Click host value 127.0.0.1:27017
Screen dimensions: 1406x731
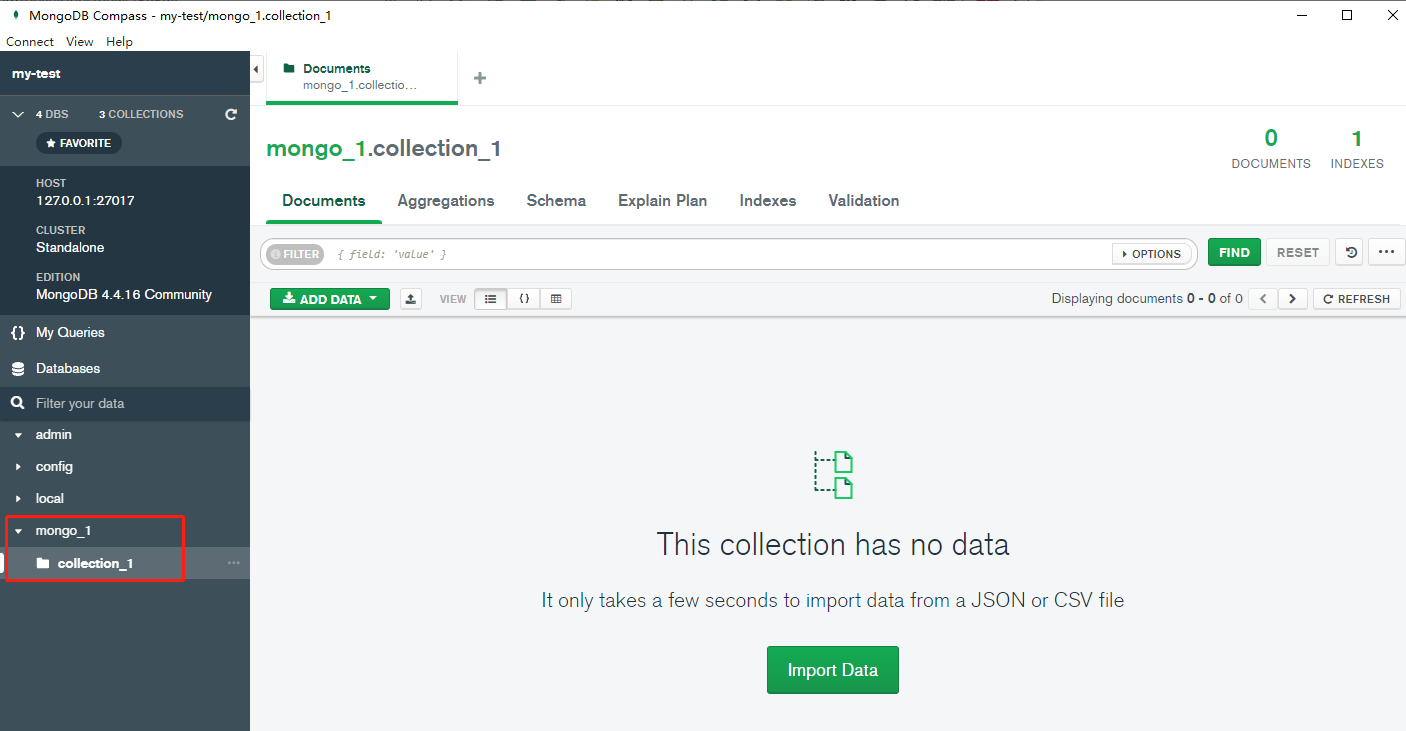pyautogui.click(x=85, y=201)
